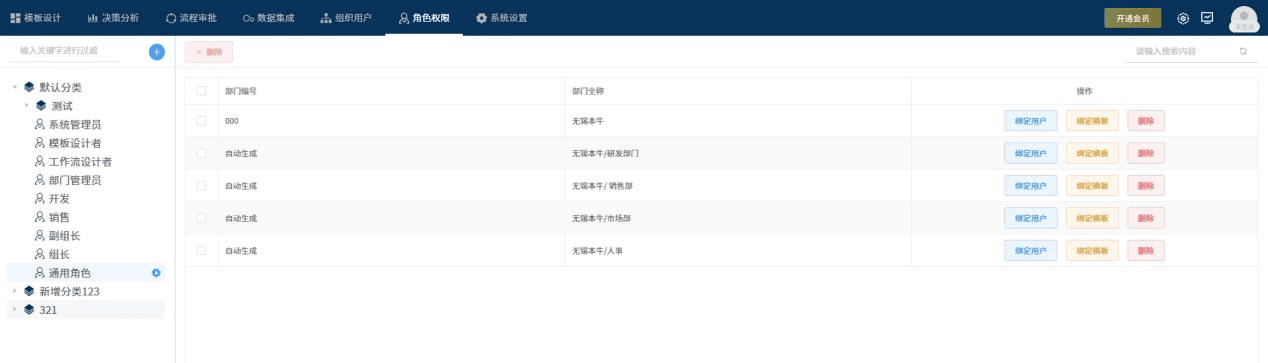Toggle the select-all checkbox in table header
The image size is (1268, 363).
pyautogui.click(x=201, y=91)
